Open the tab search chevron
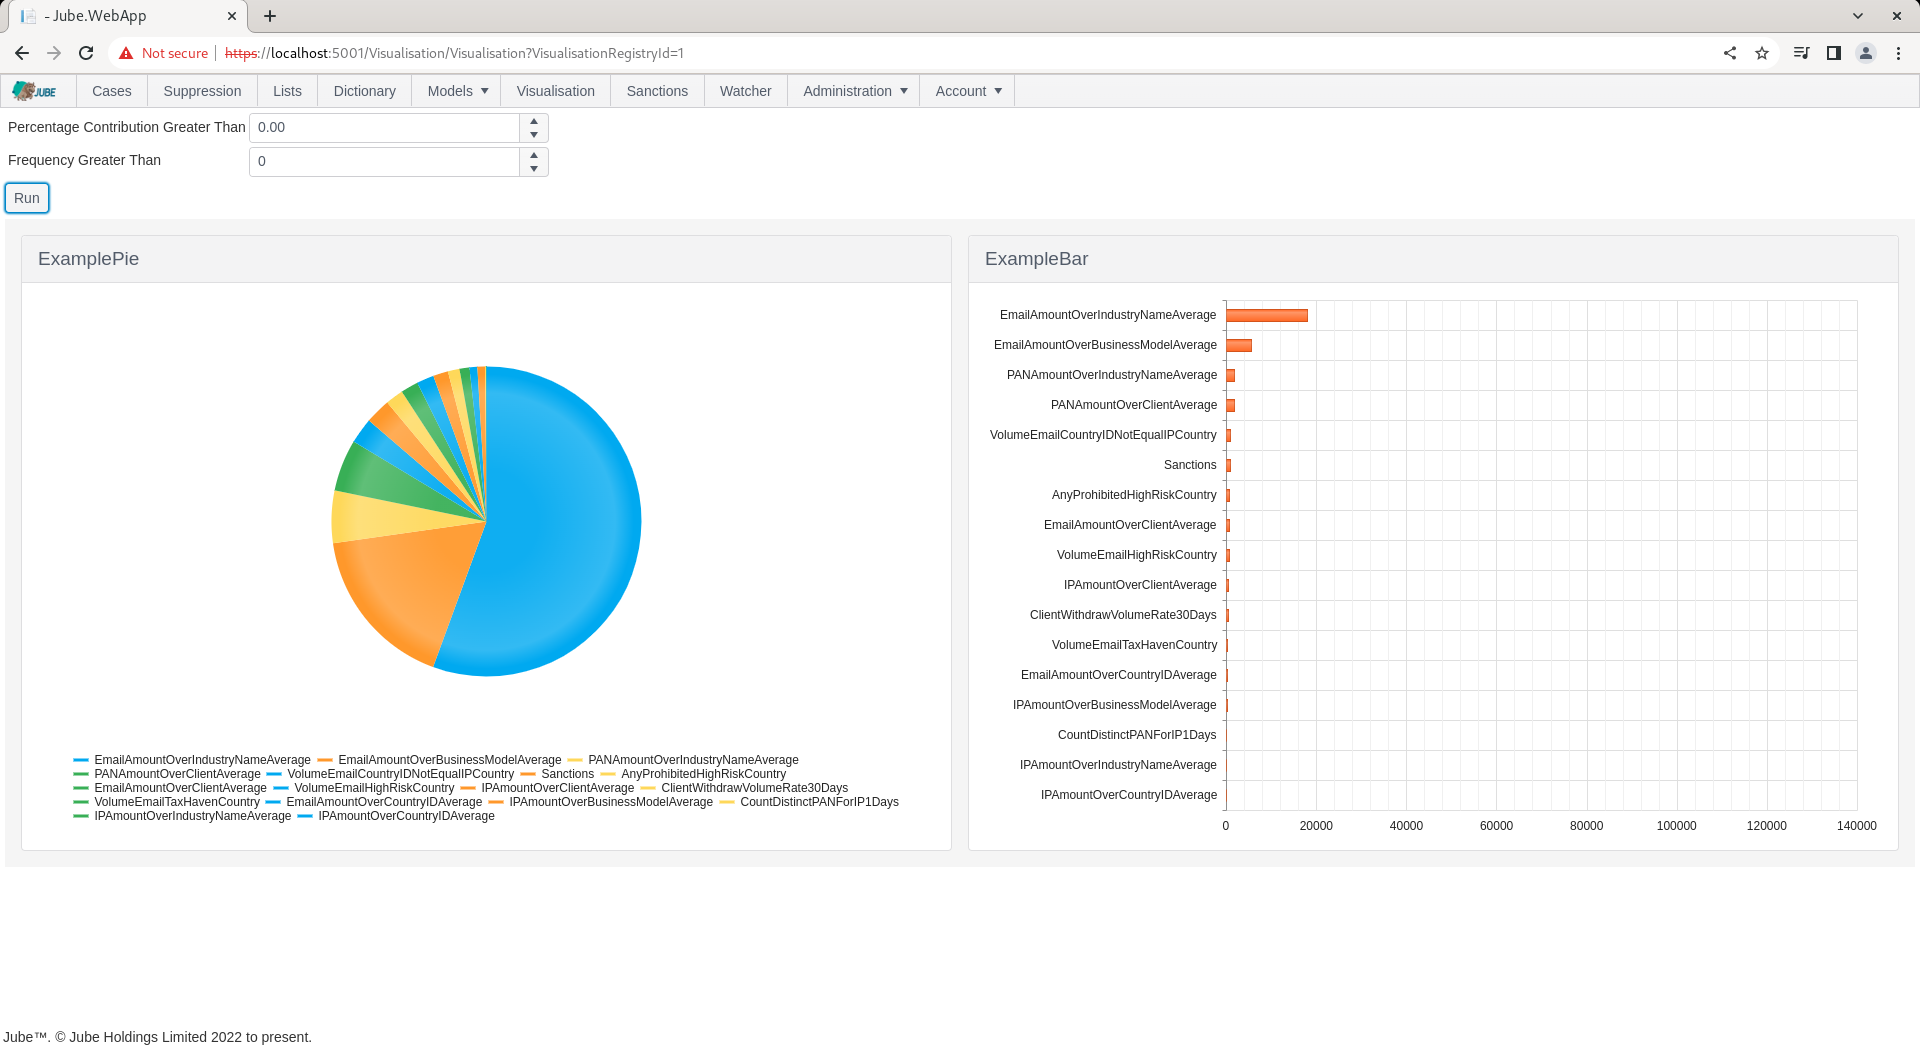The width and height of the screenshot is (1920, 1047). [1858, 16]
